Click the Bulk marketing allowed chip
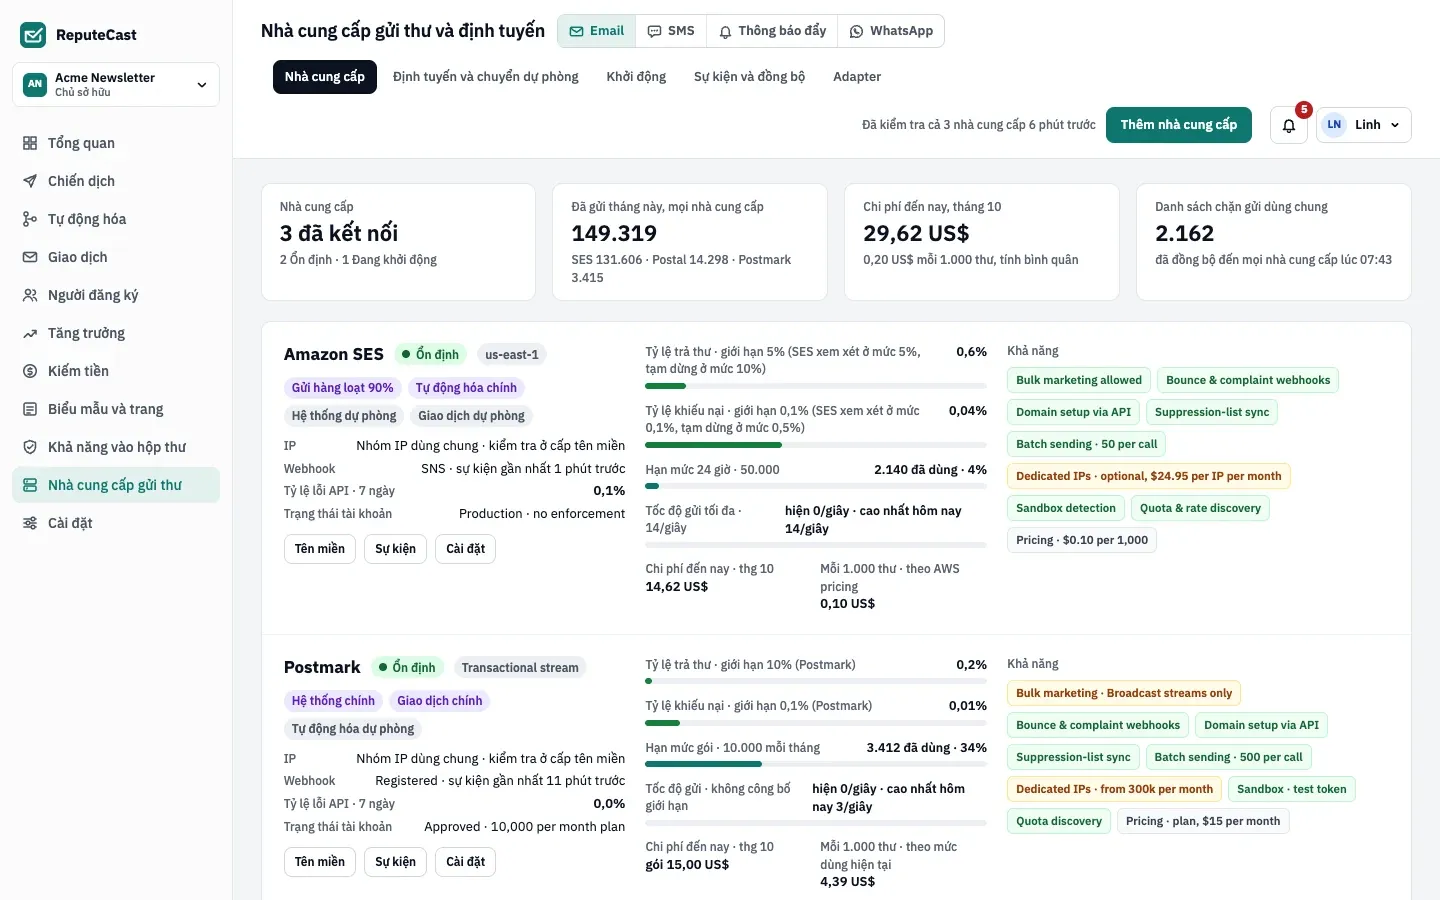Viewport: 1440px width, 900px height. (1079, 380)
